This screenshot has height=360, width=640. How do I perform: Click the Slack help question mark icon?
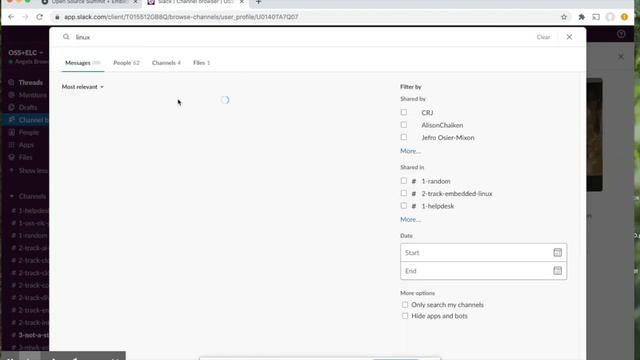click(621, 34)
